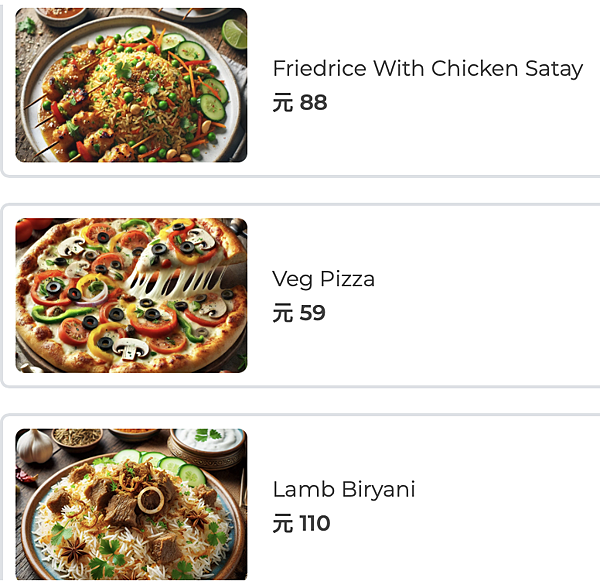Image resolution: width=600 pixels, height=588 pixels.
Task: Click the 元 59 price label
Action: pos(299,313)
